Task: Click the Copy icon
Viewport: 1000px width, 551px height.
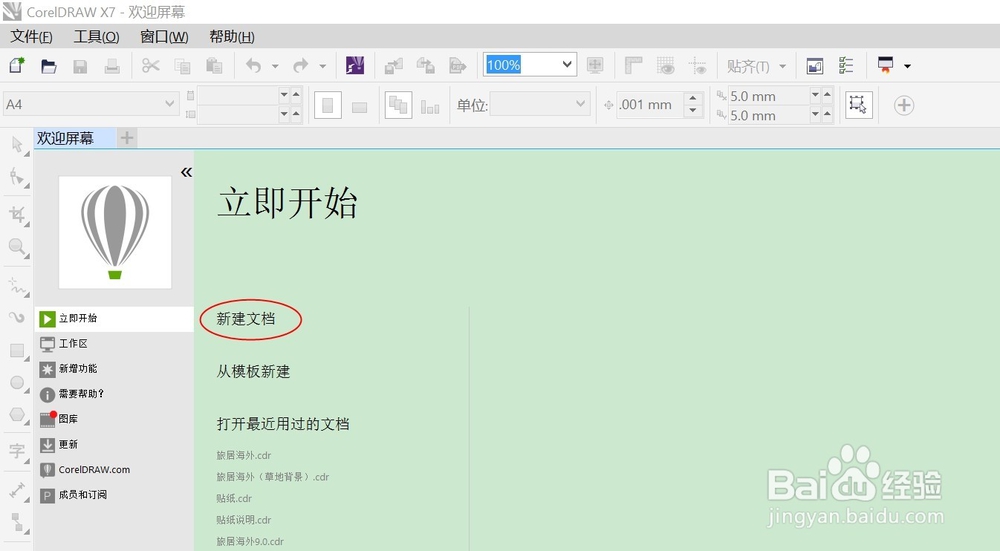Action: click(x=182, y=66)
